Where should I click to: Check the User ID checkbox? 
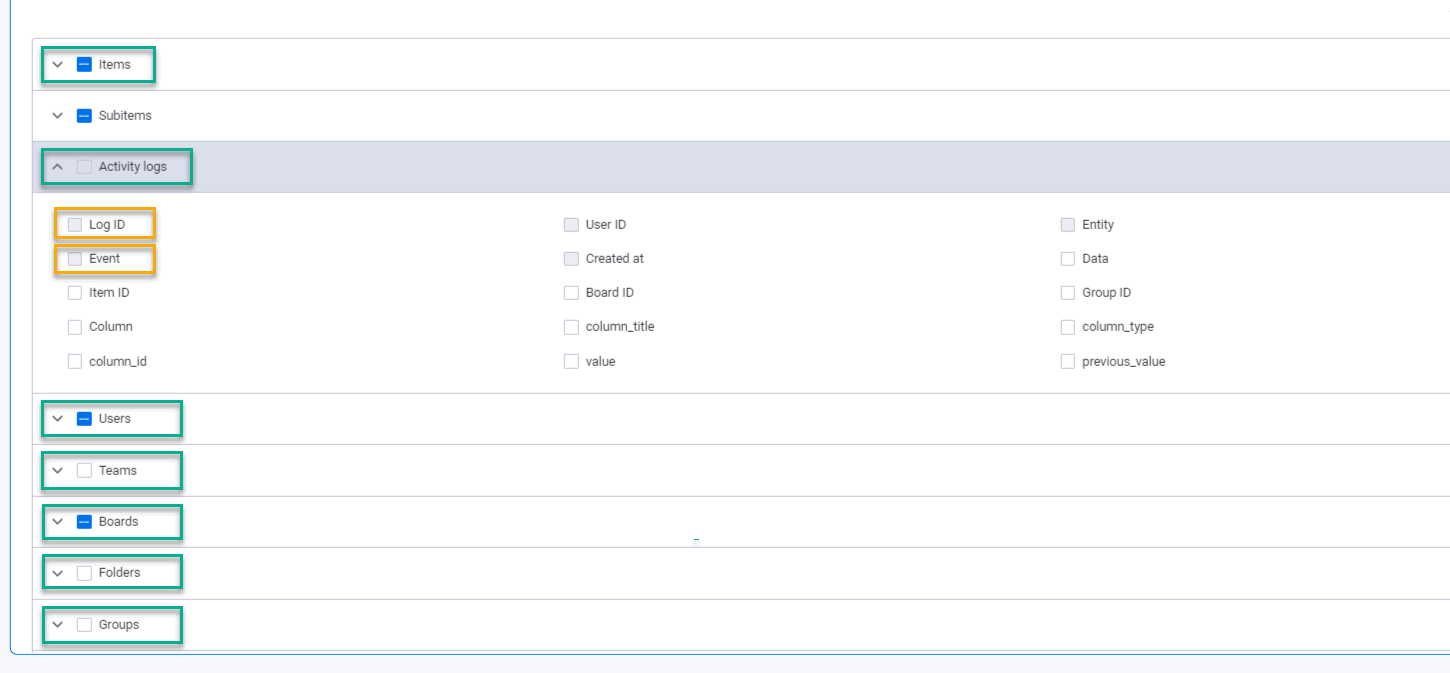click(x=570, y=224)
